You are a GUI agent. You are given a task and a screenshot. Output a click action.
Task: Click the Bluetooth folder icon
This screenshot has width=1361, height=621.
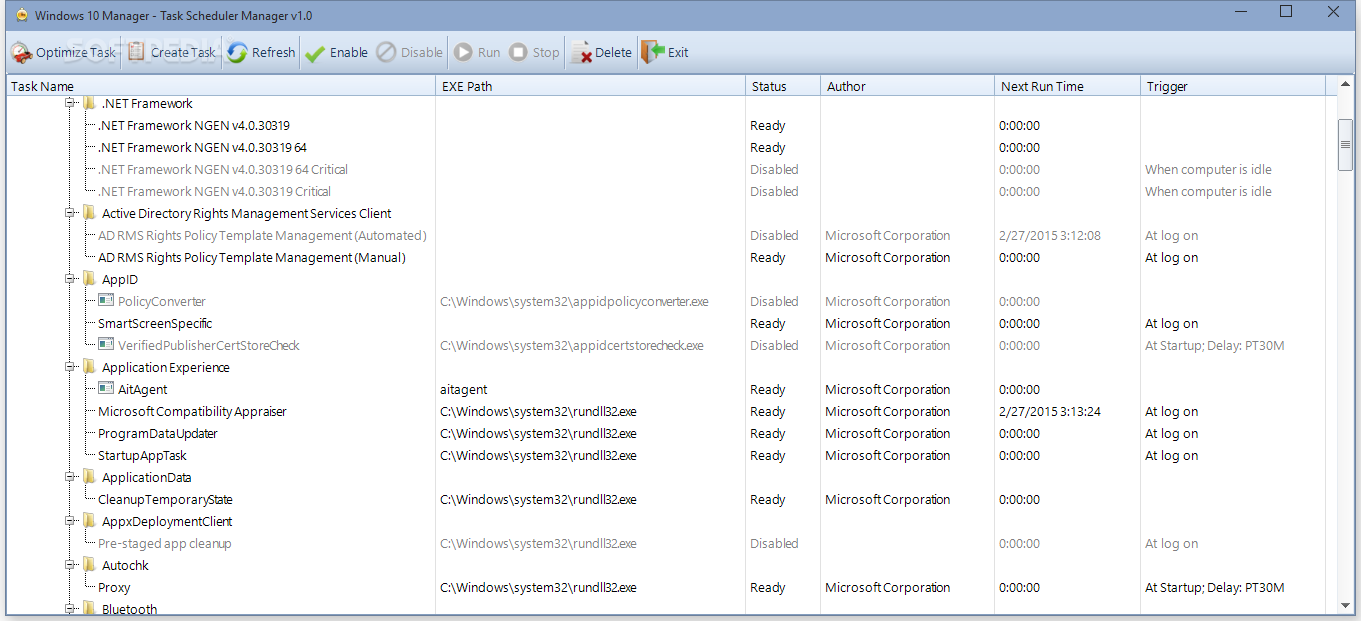tap(89, 609)
